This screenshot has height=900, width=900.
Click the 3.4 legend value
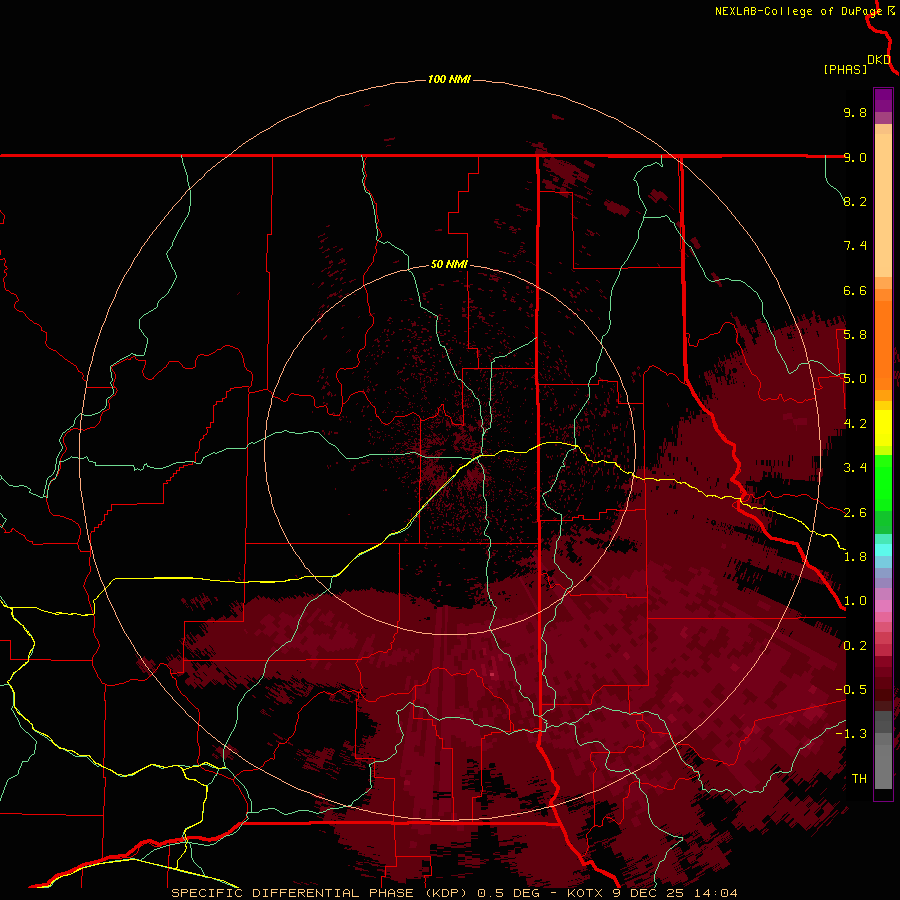coord(855,468)
